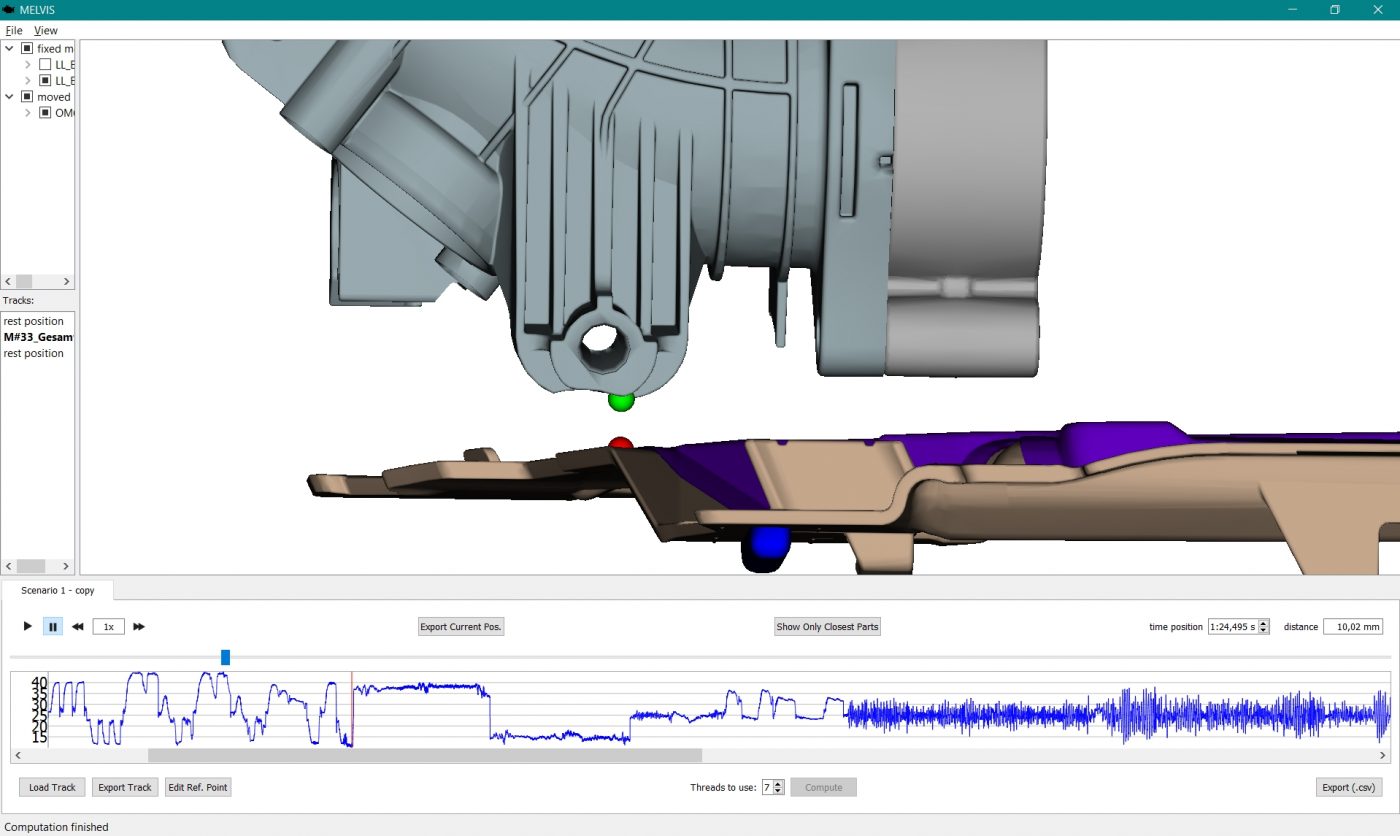Click the red sphere marker in 3D view

point(621,444)
